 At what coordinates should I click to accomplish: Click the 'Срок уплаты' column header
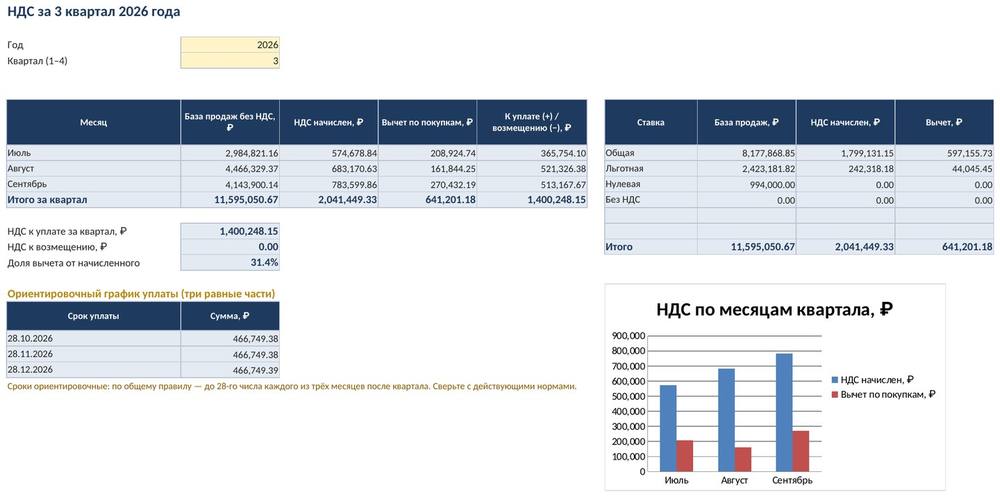pos(94,316)
